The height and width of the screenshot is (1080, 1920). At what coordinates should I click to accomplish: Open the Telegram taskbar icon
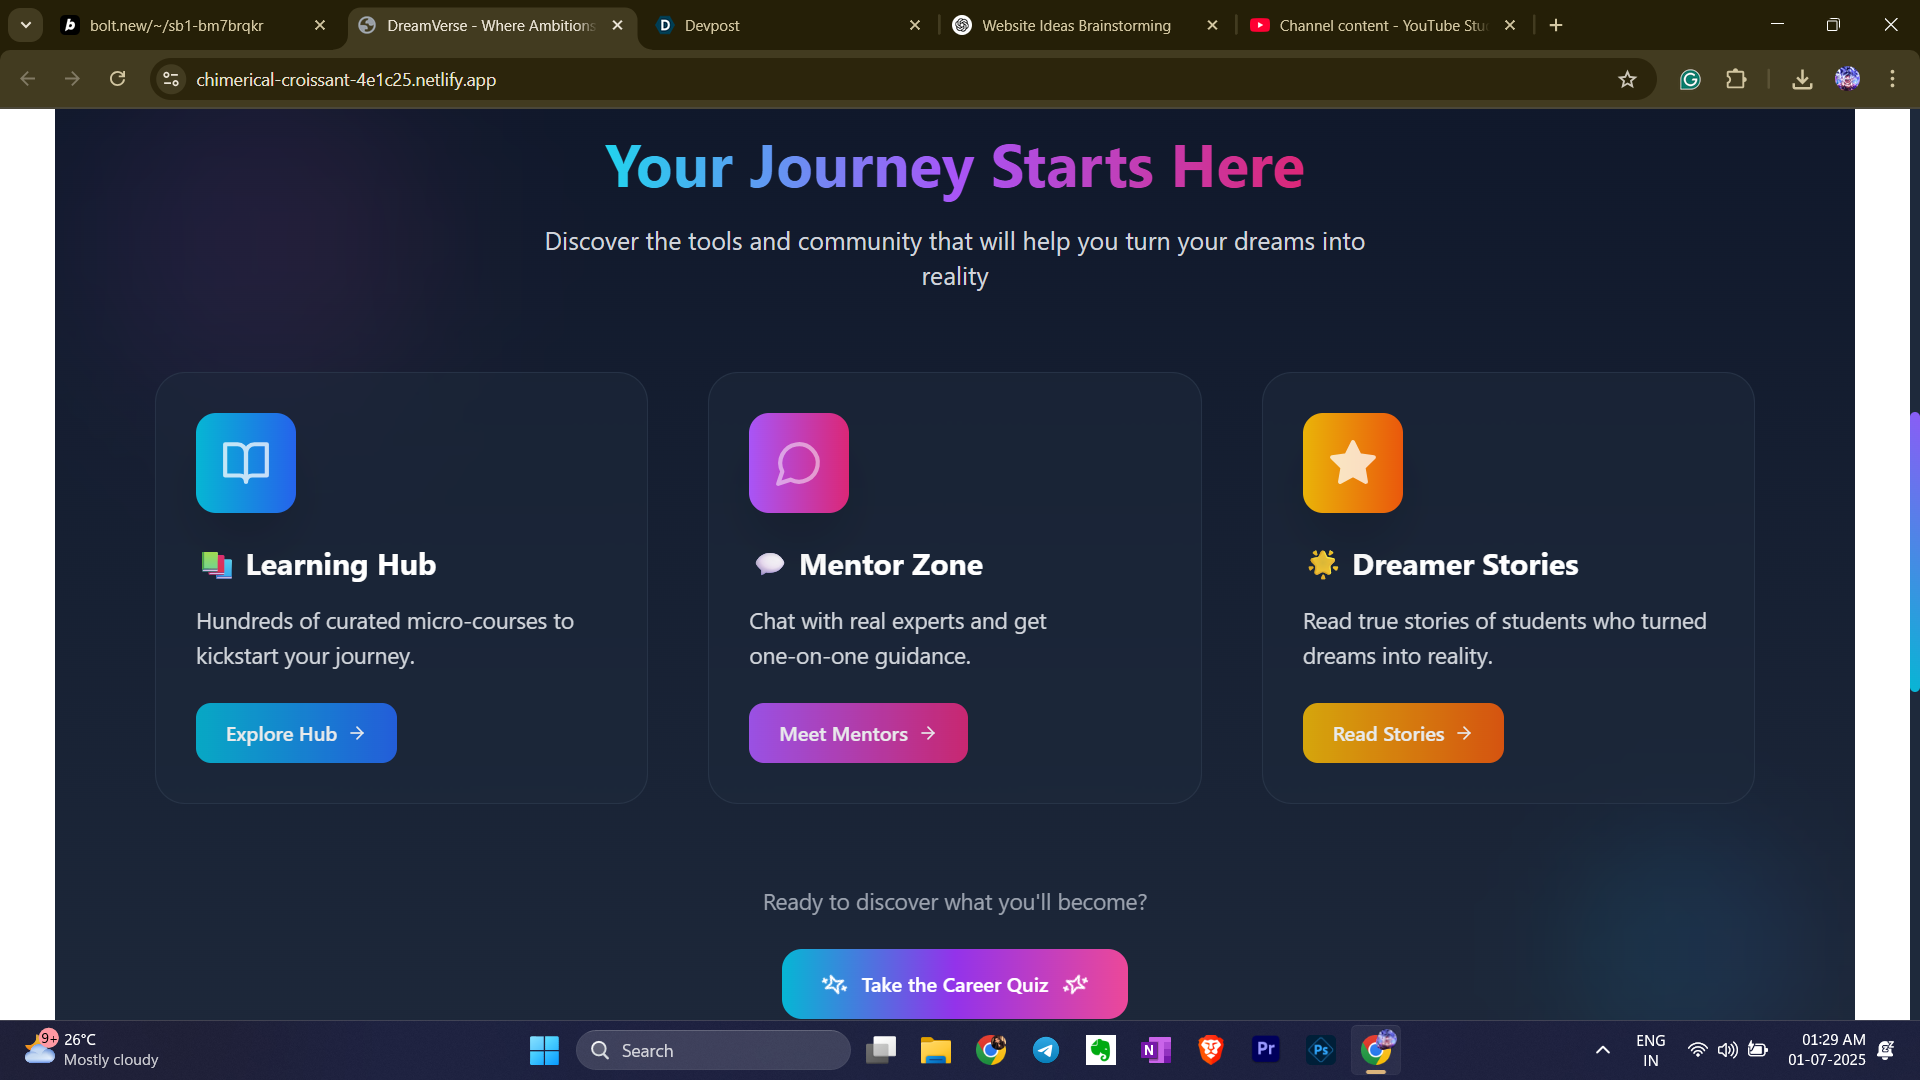tap(1046, 1050)
